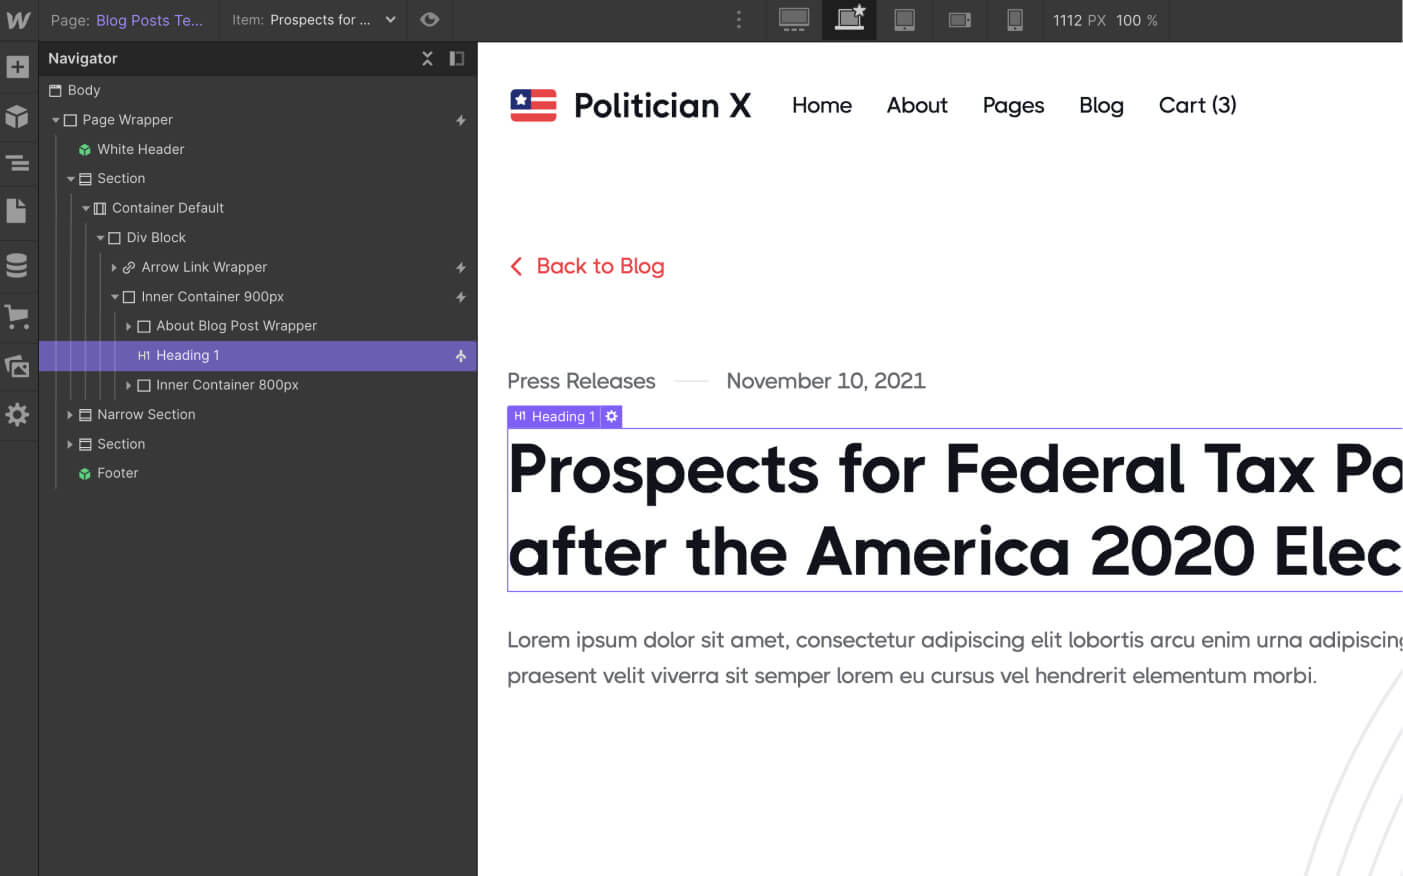Switch to tablet breakpoint view

(904, 20)
